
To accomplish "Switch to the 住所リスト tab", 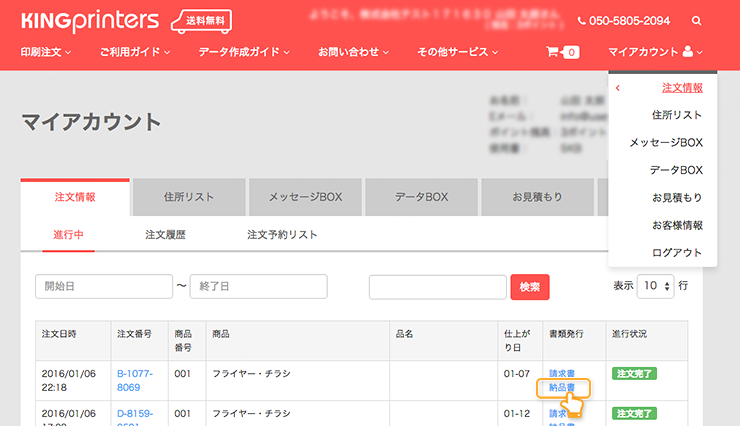I will 189,197.
